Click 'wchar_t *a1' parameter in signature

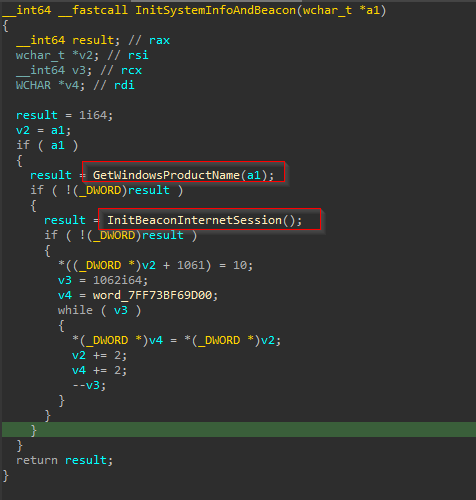point(341,10)
